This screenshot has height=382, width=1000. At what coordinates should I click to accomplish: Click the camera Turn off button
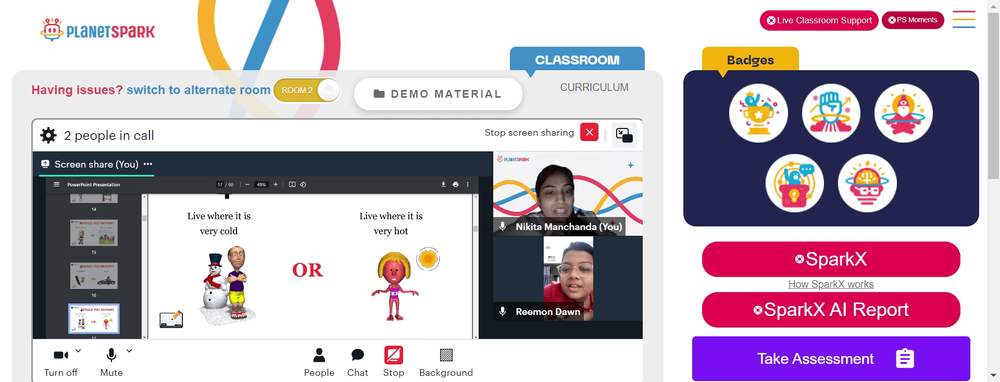click(61, 363)
